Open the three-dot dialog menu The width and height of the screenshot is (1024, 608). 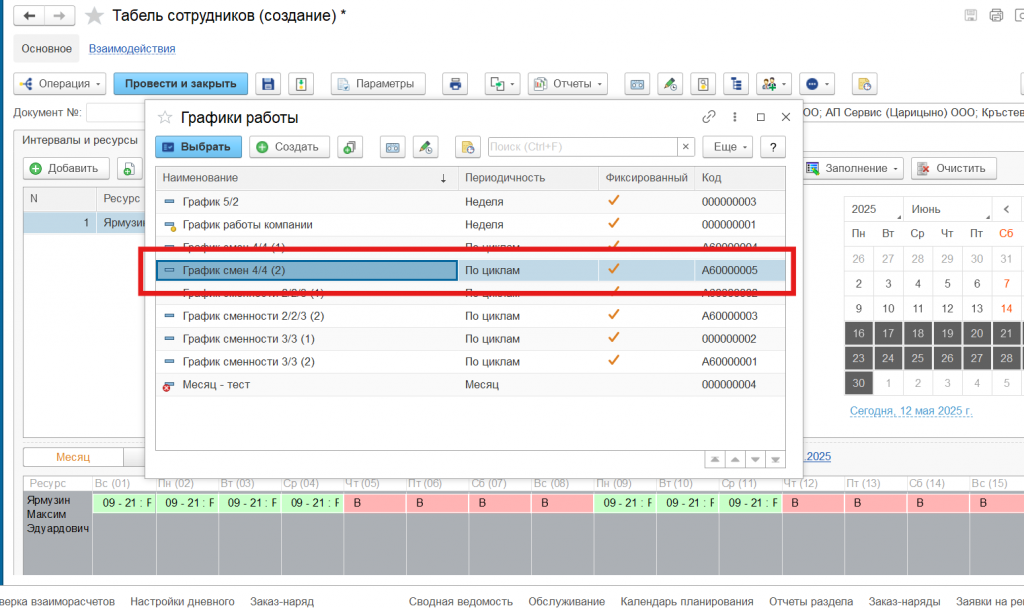tap(735, 117)
